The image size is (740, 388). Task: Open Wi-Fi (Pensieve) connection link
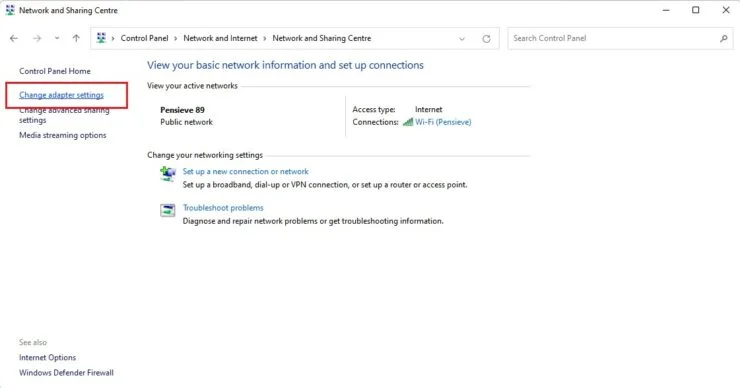[443, 122]
